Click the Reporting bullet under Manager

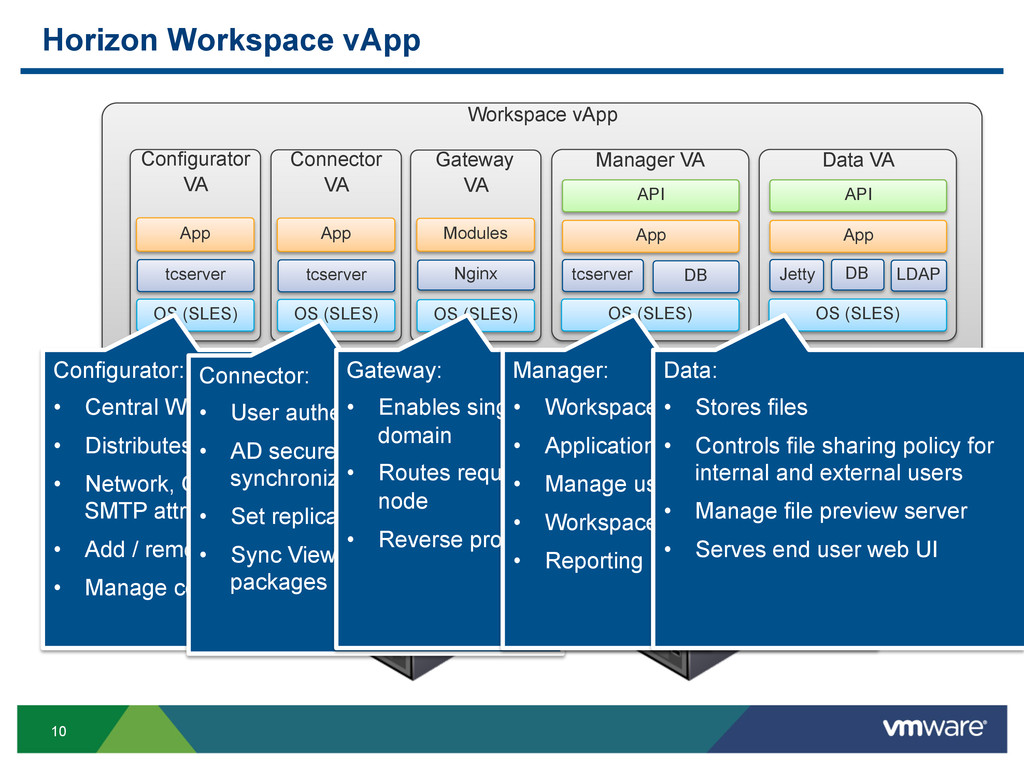tap(594, 561)
